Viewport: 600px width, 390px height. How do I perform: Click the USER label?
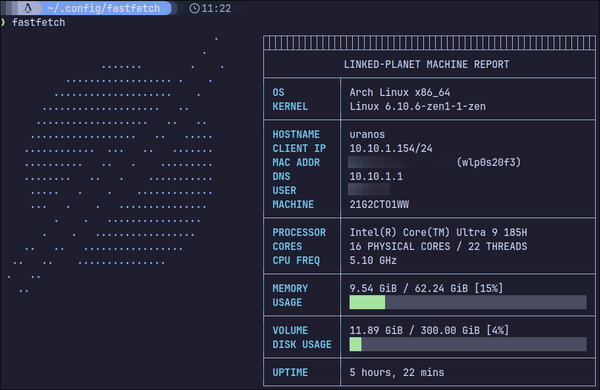click(284, 190)
